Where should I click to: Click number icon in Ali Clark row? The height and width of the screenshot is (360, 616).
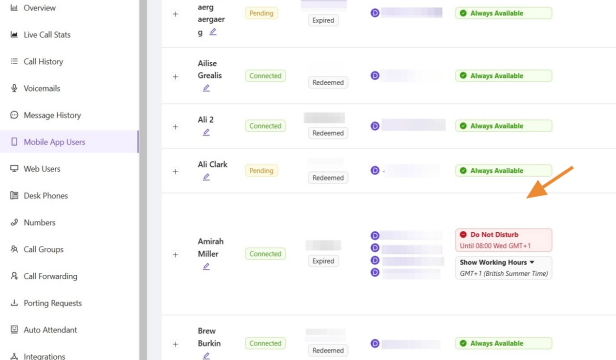[375, 171]
